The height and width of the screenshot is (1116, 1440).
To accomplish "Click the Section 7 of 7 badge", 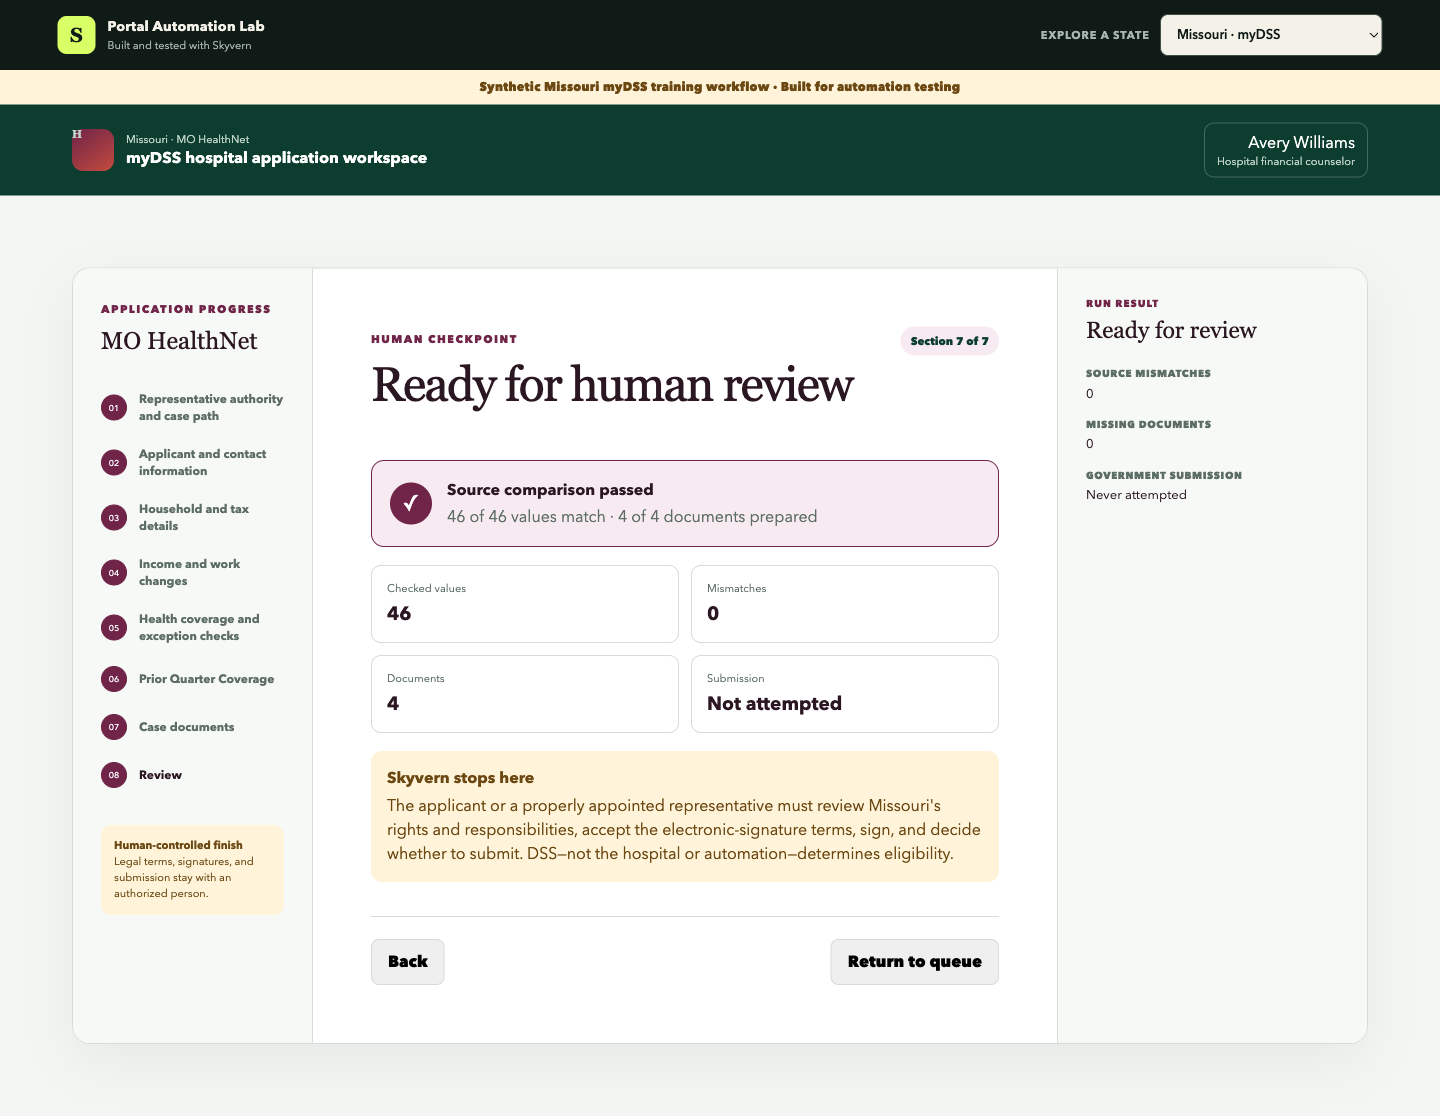I will 949,341.
